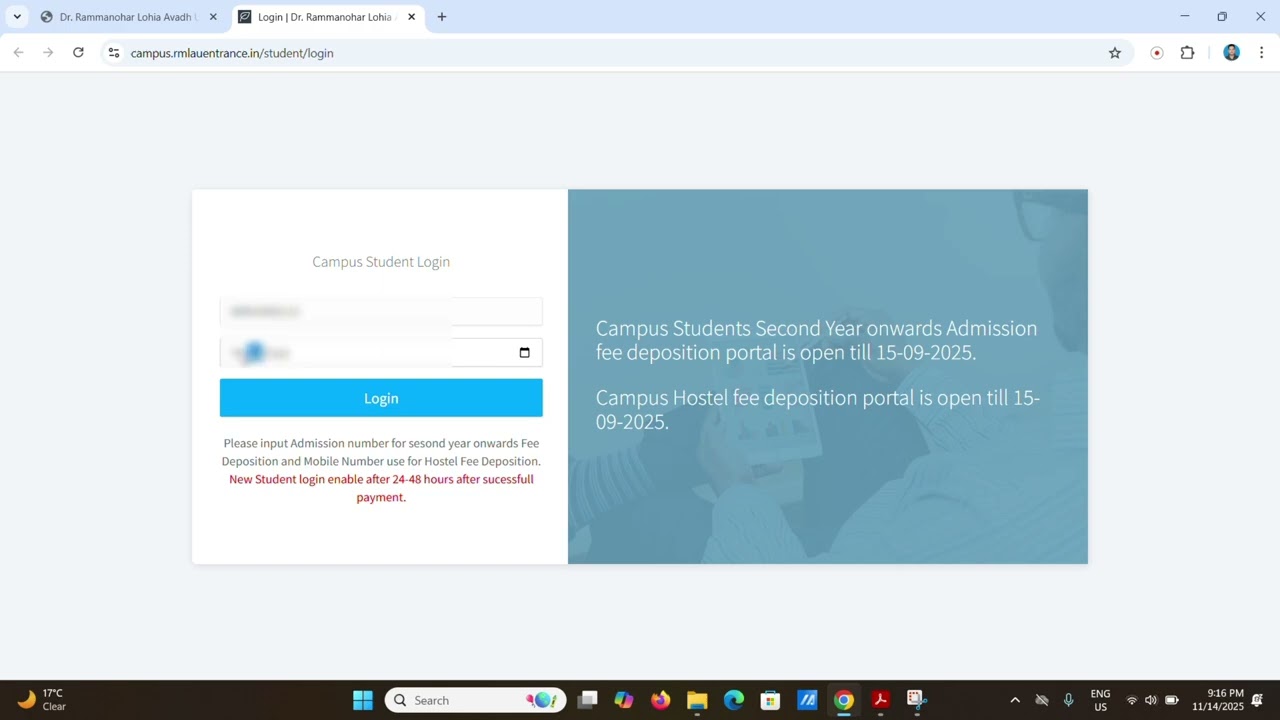Click the red record extension icon
The height and width of the screenshot is (720, 1280).
coord(1157,53)
